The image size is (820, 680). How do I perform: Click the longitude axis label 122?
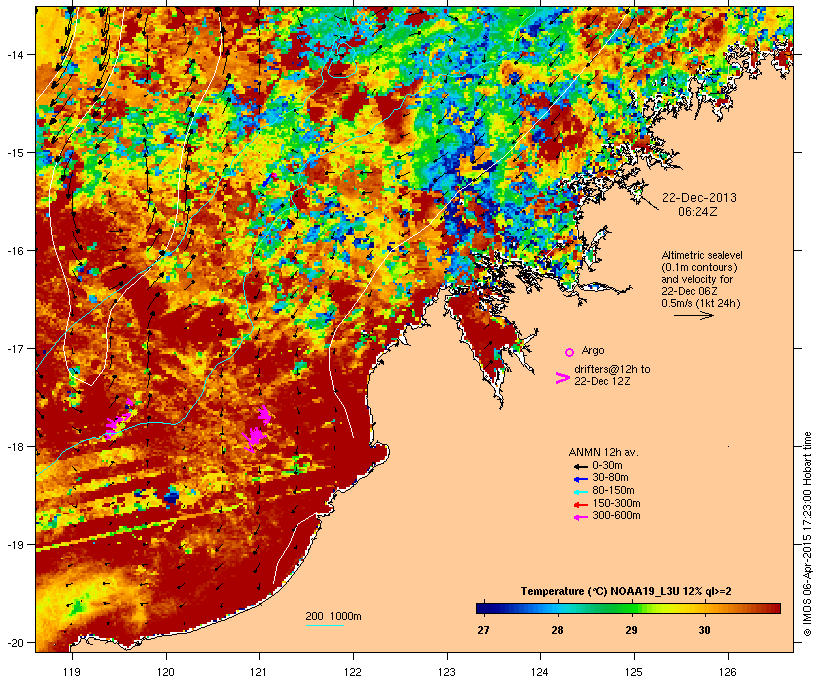coord(353,672)
